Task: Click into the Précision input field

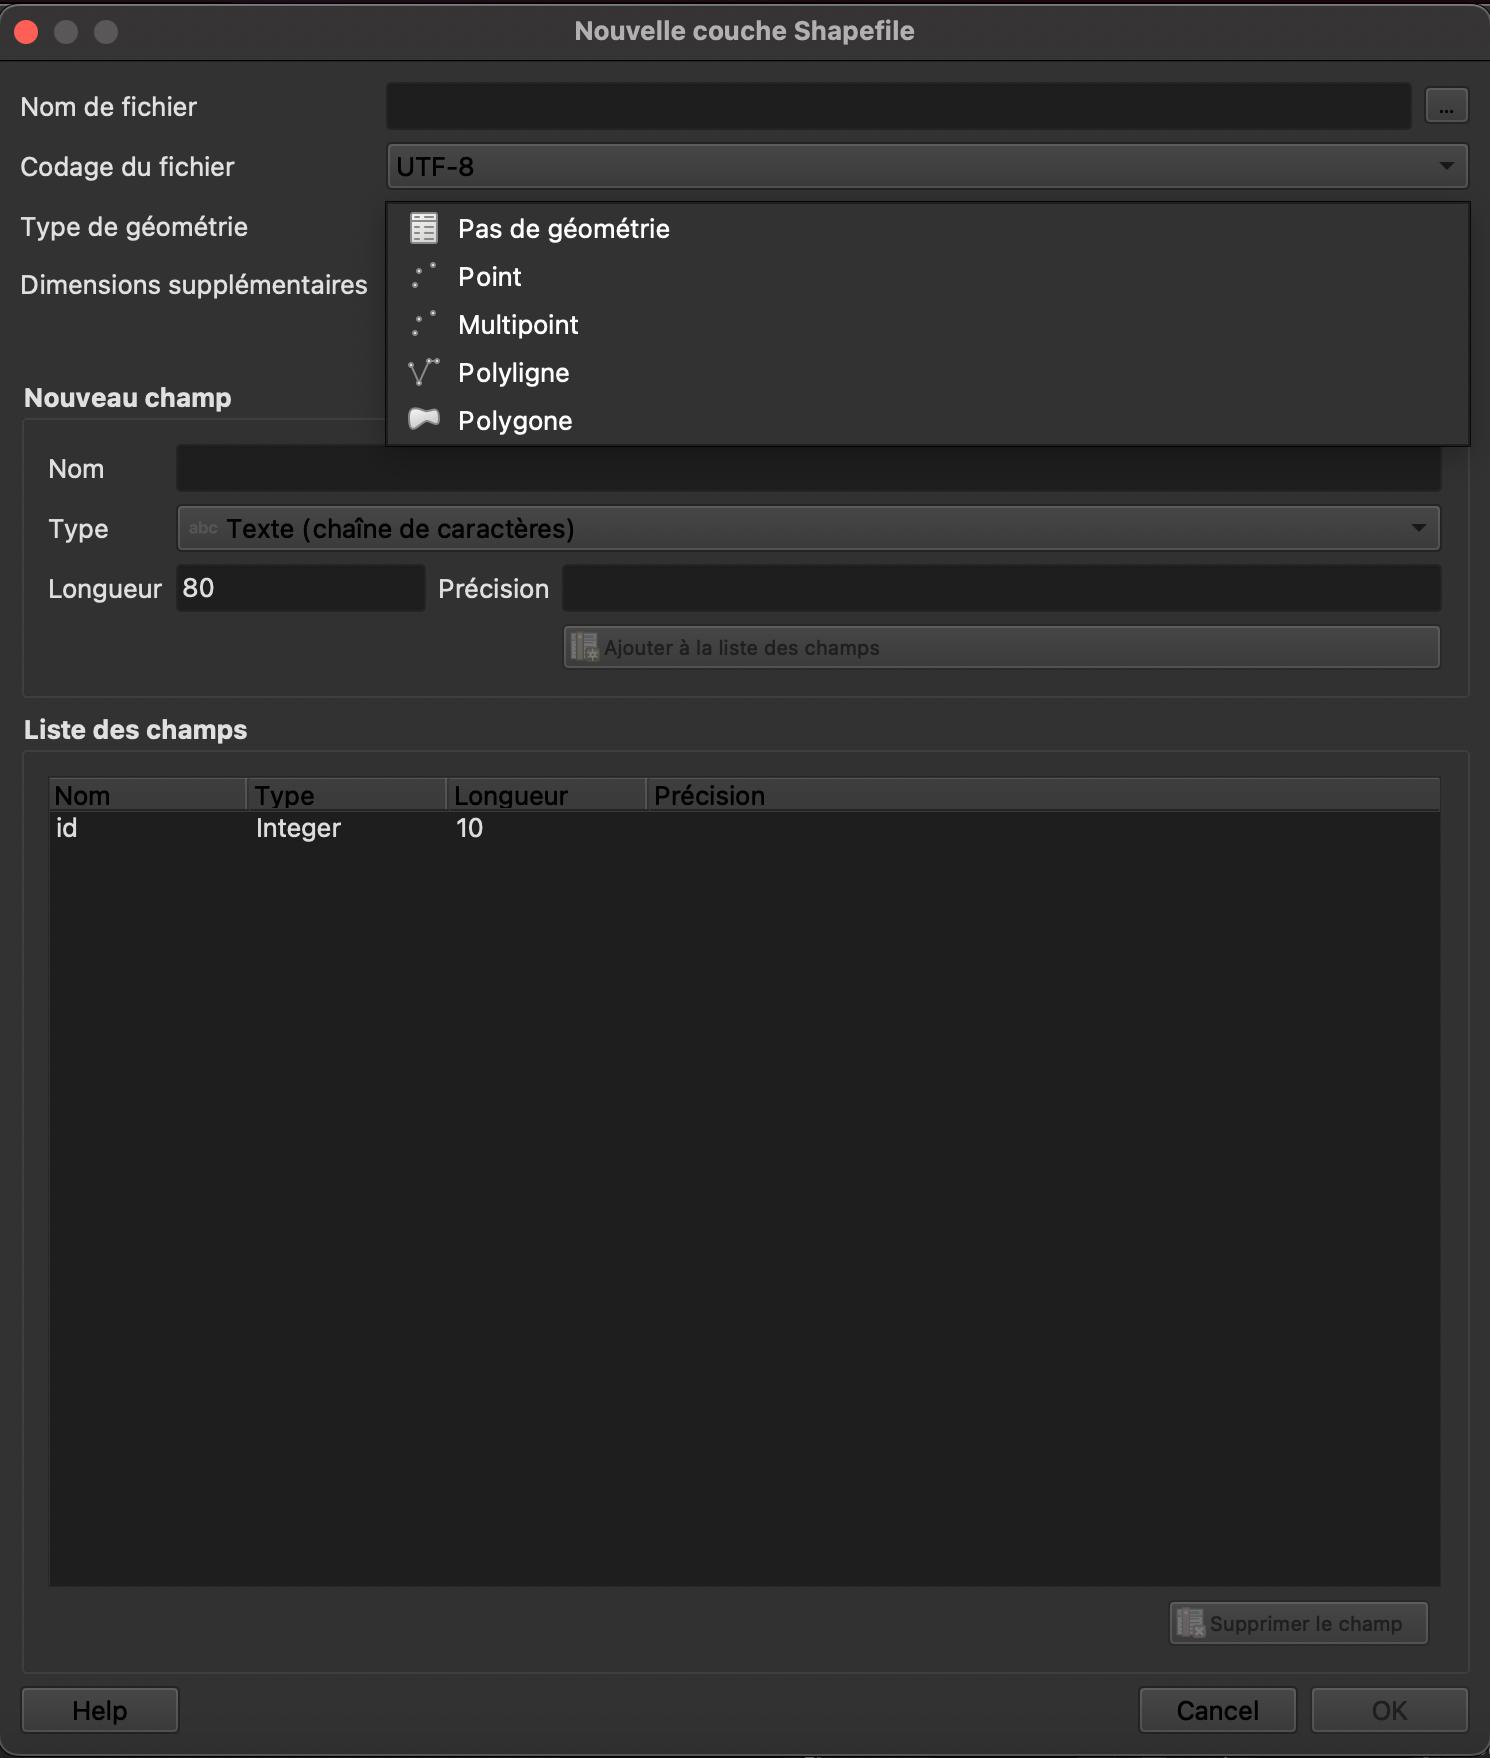Action: coord(1001,588)
